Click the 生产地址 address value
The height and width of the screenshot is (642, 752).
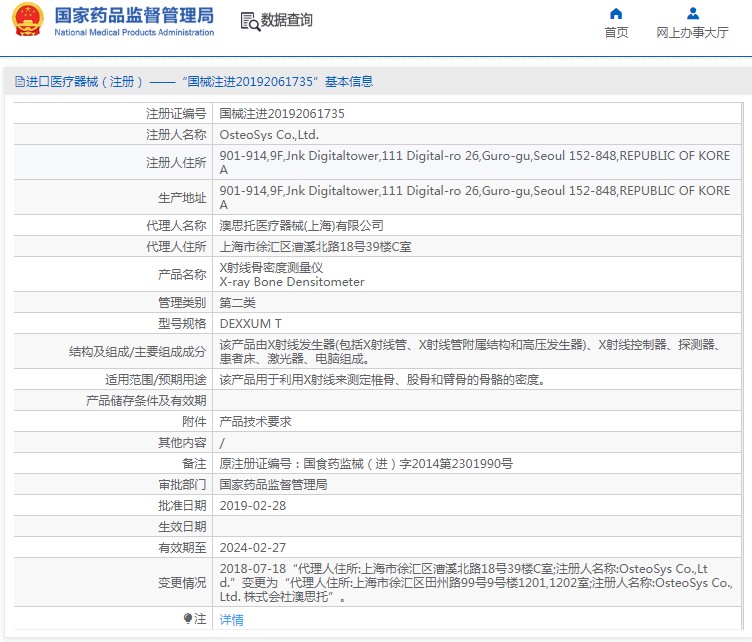click(x=475, y=198)
